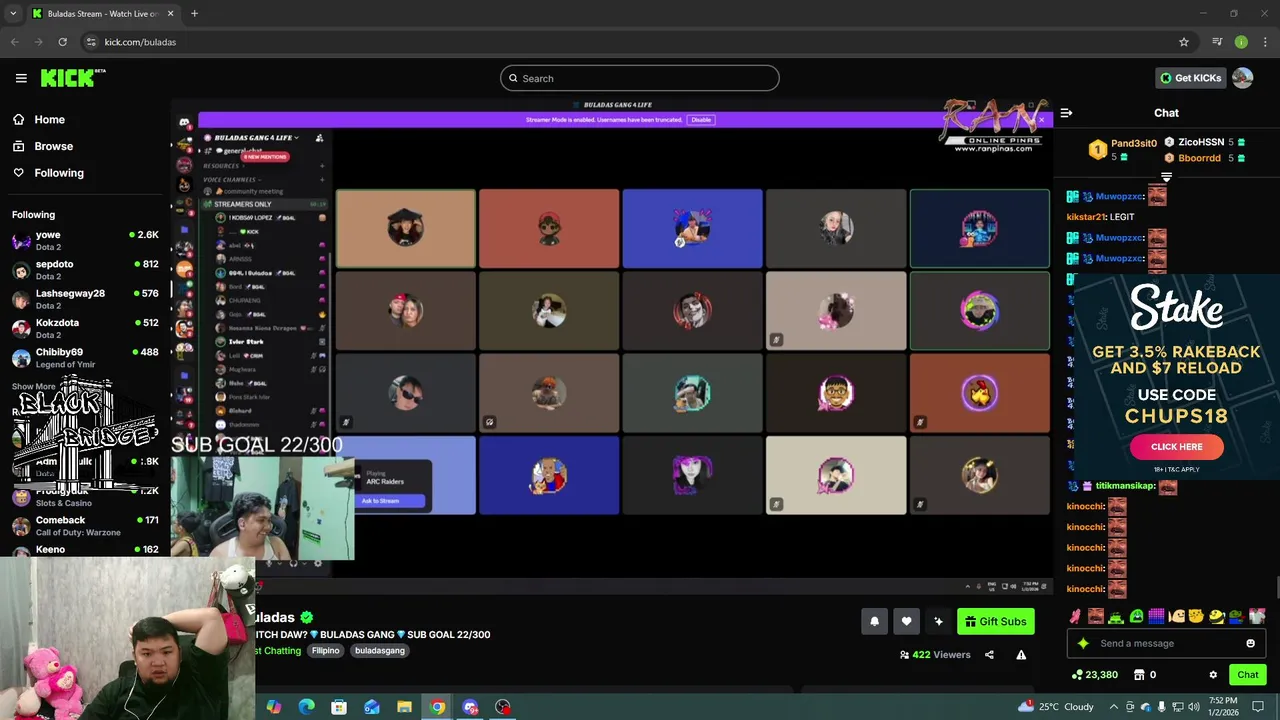The width and height of the screenshot is (1280, 720).
Task: Open Discord from taskbar
Action: (x=470, y=707)
